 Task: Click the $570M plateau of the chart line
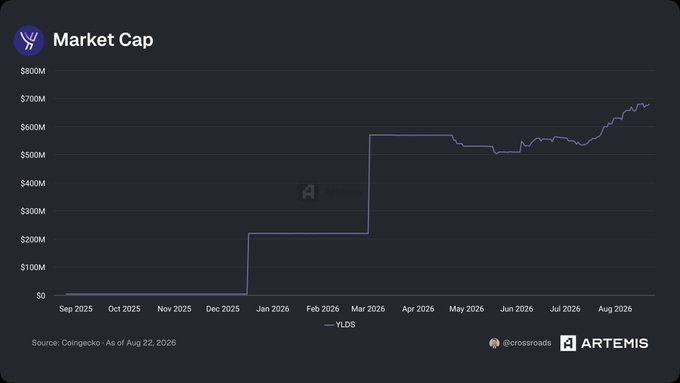click(x=411, y=135)
